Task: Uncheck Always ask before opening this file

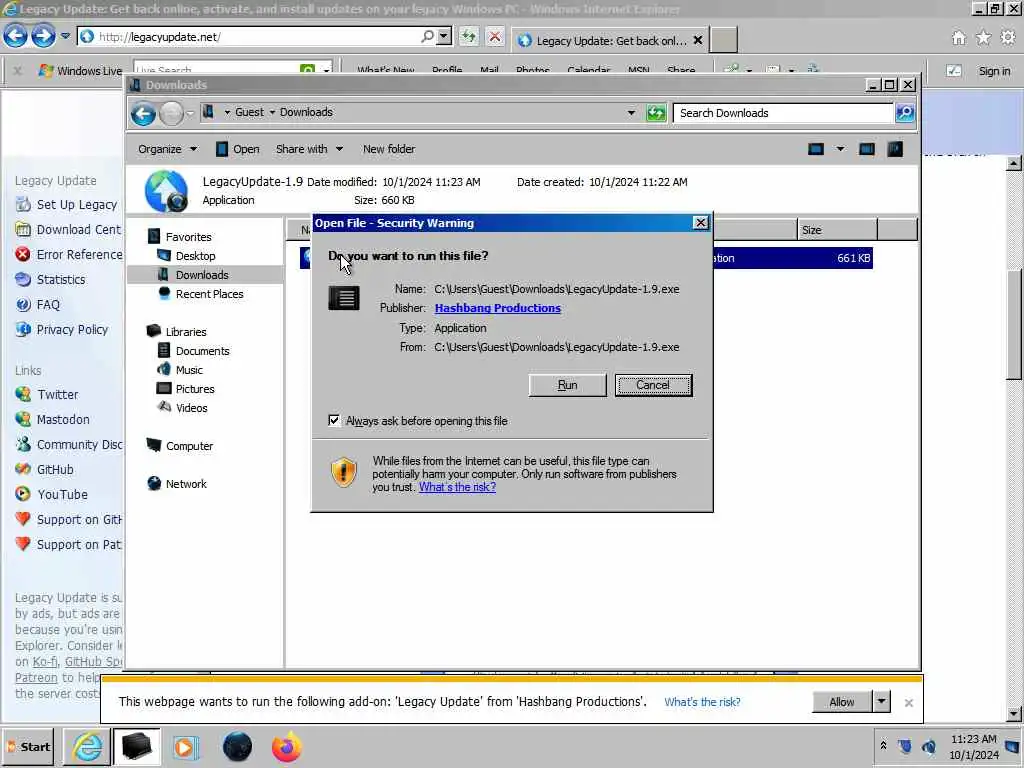Action: [334, 421]
